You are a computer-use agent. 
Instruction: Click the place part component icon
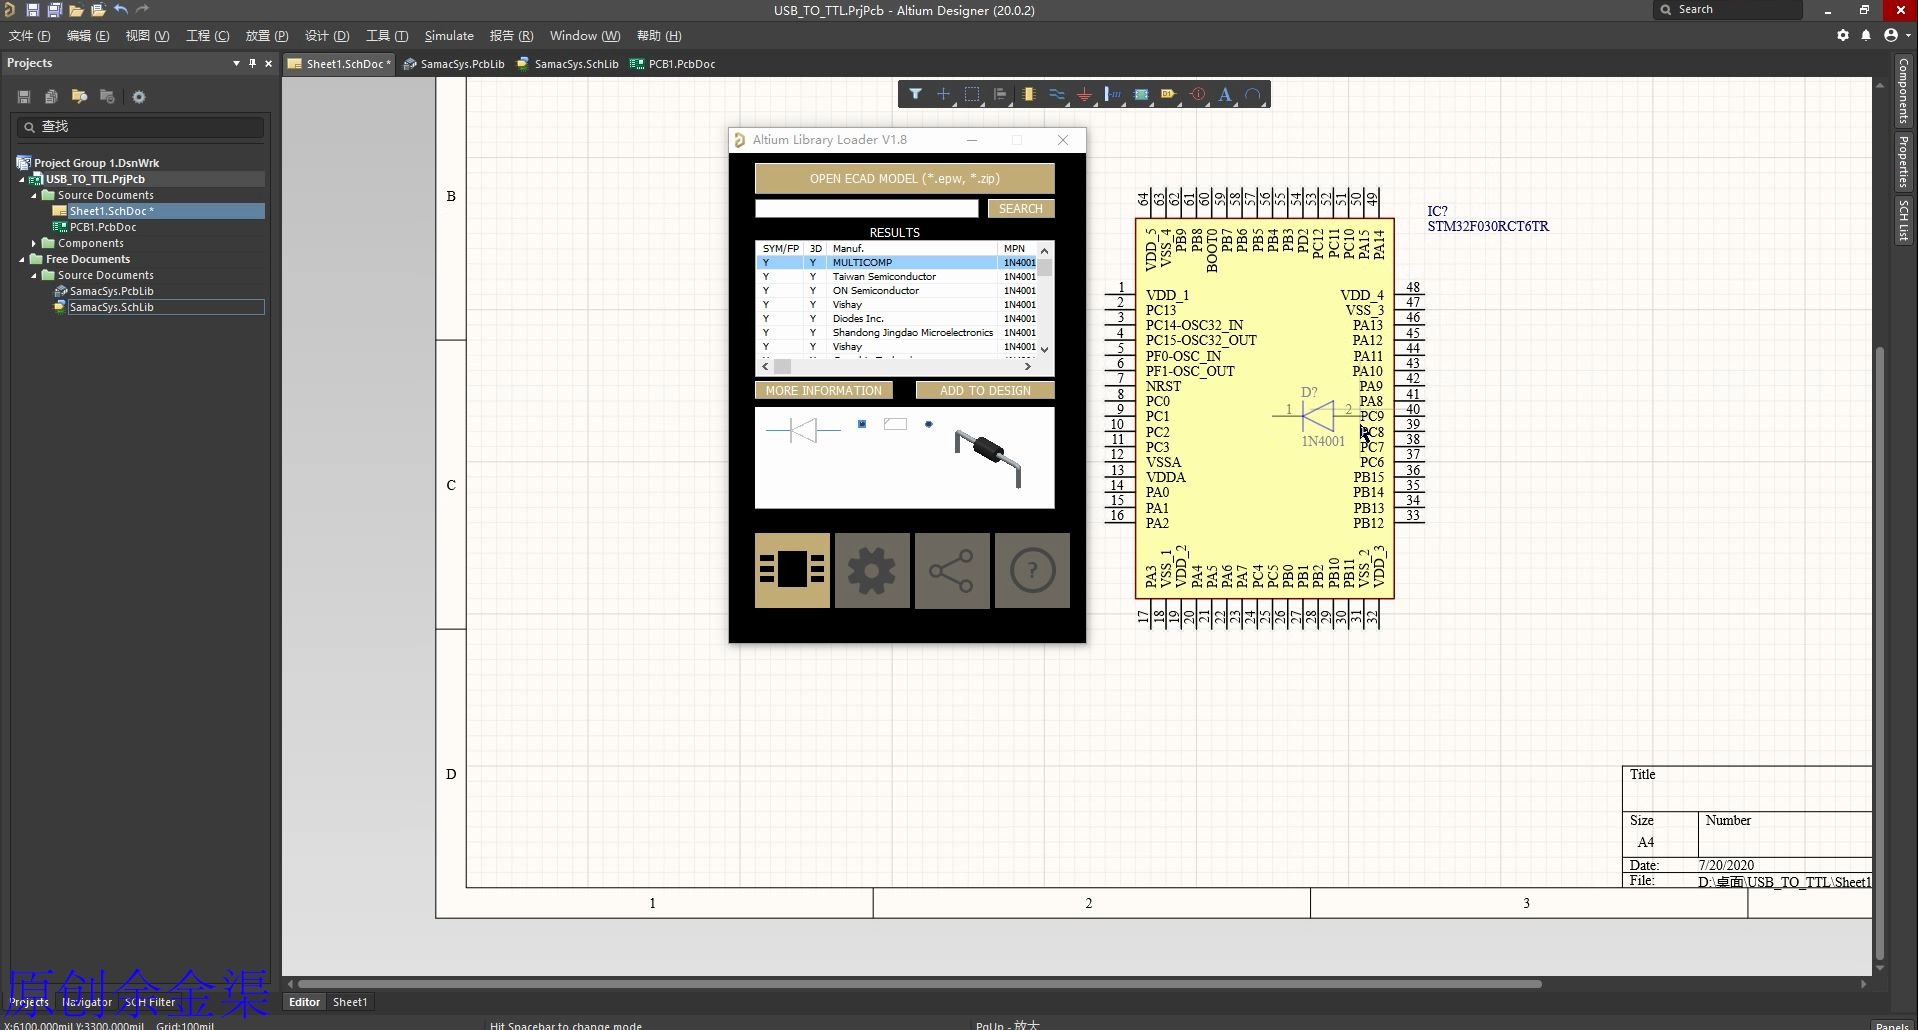click(x=1028, y=94)
